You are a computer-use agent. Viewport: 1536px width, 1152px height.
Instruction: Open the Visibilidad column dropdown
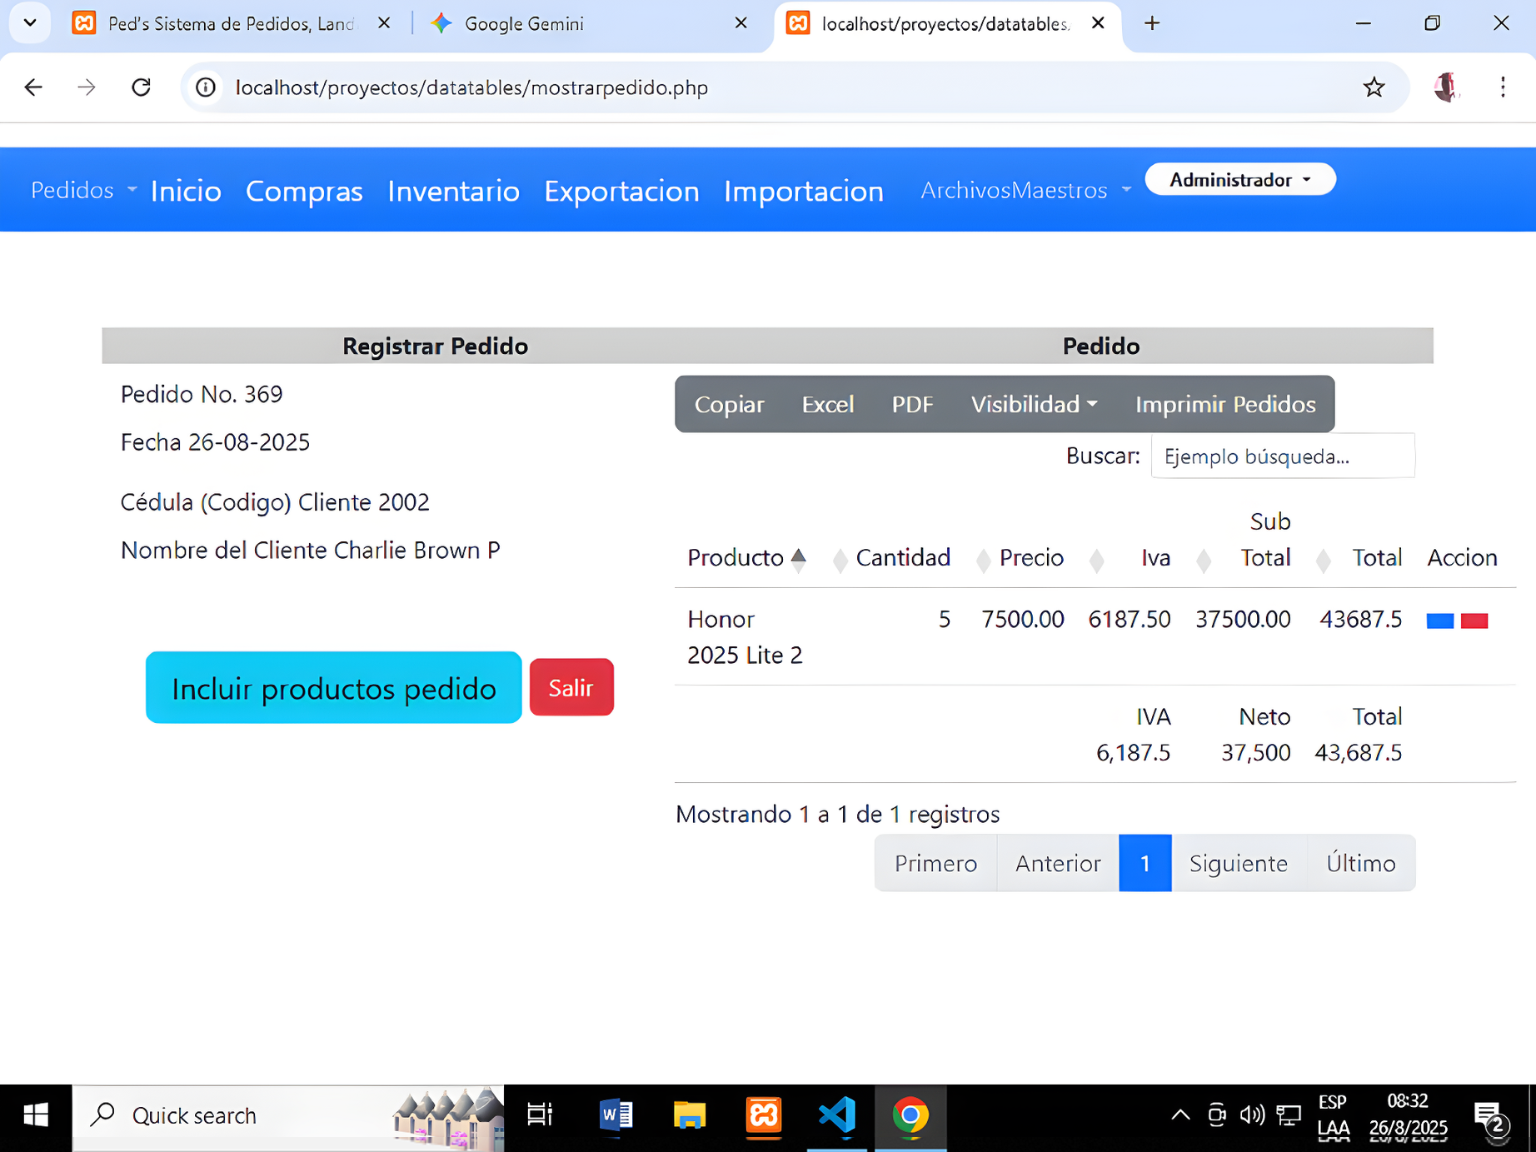[x=1033, y=404]
